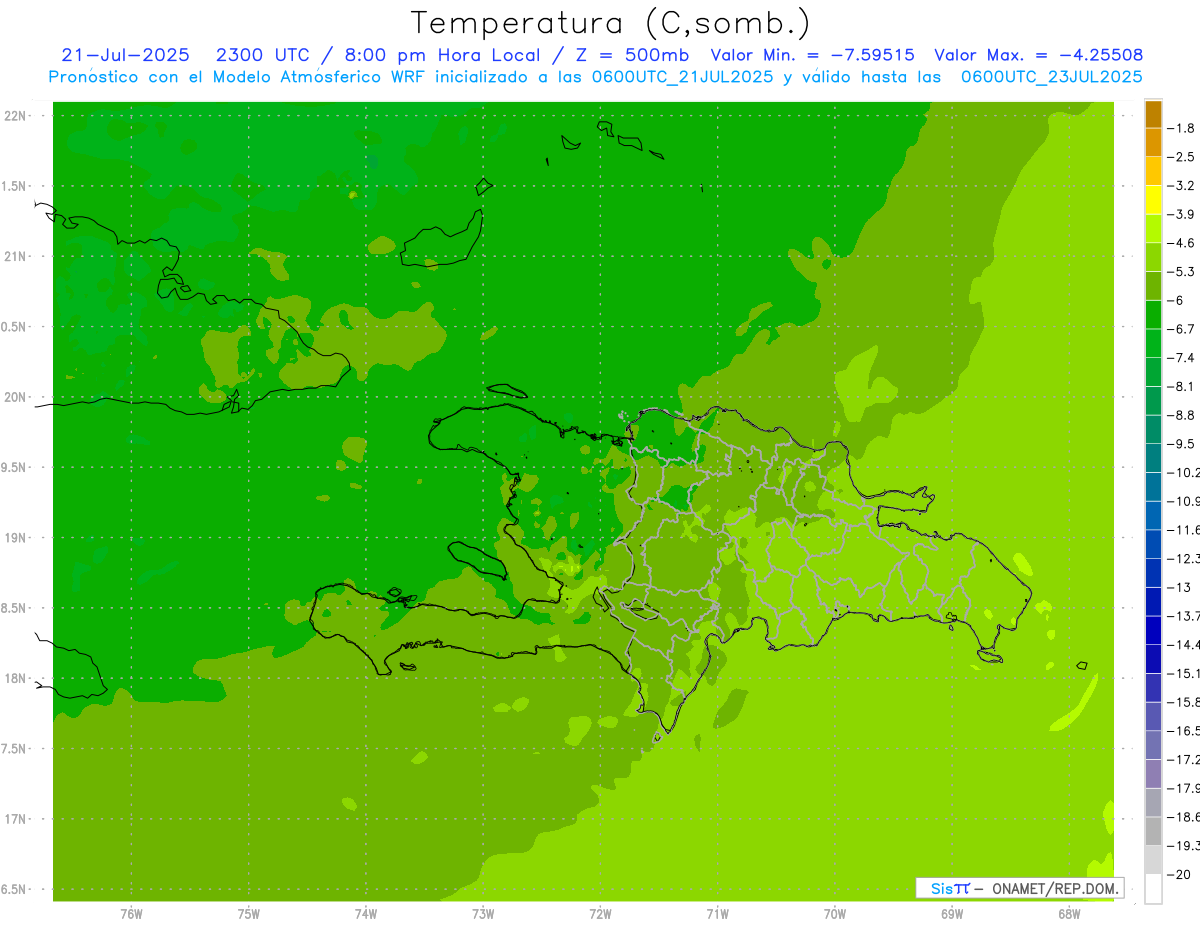Click the -9.5 legend value
1200x927 pixels.
[x=1183, y=444]
